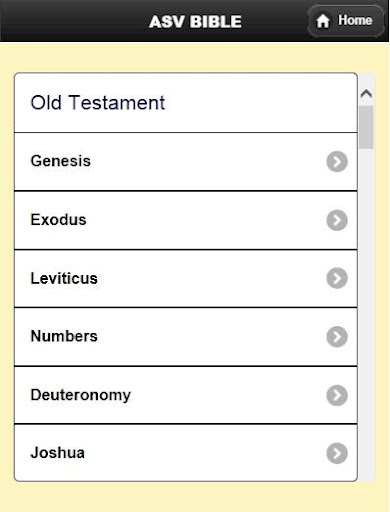Click the arrow icon next to Genesis

337,162
